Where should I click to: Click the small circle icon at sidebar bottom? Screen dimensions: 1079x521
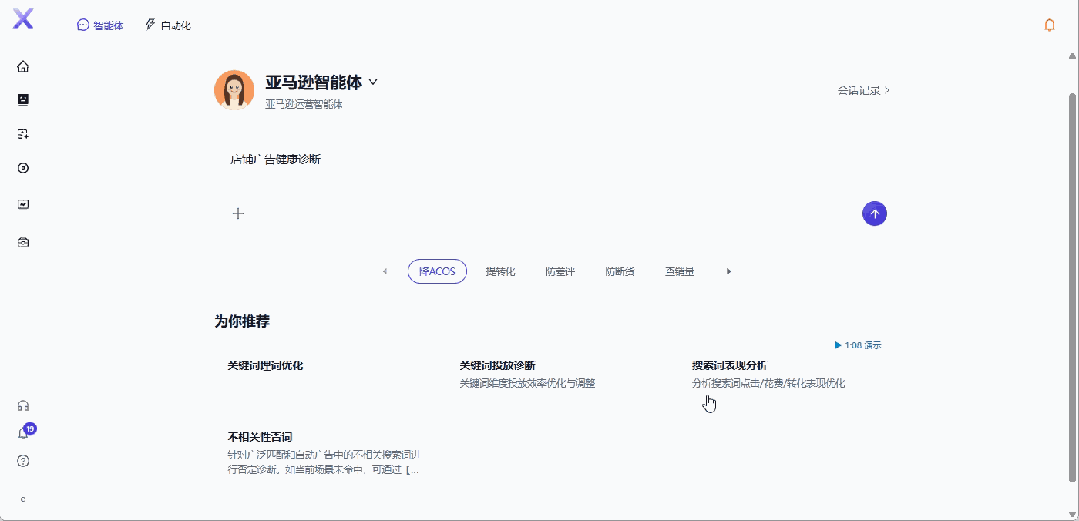pyautogui.click(x=23, y=500)
